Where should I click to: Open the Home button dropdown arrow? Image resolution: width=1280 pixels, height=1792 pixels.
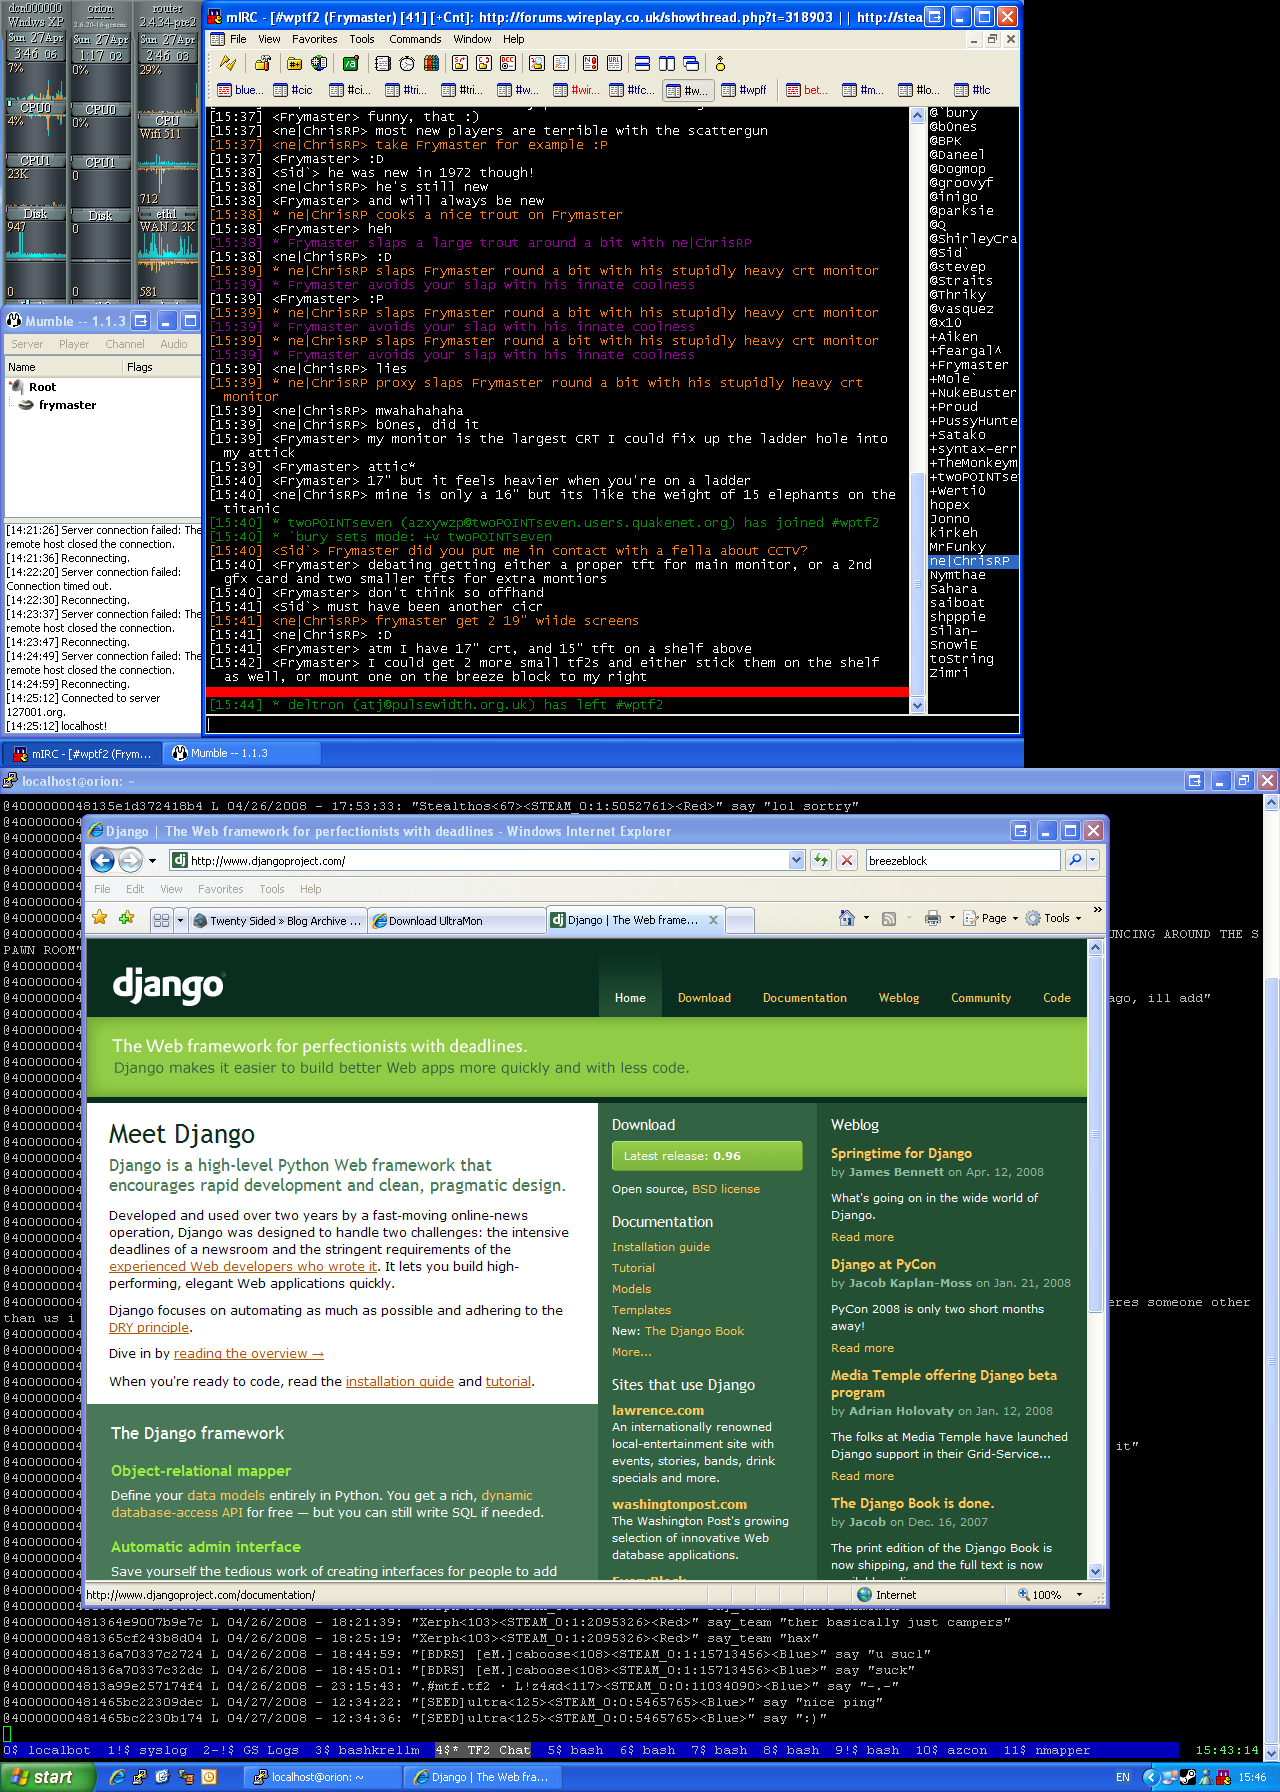pyautogui.click(x=866, y=918)
